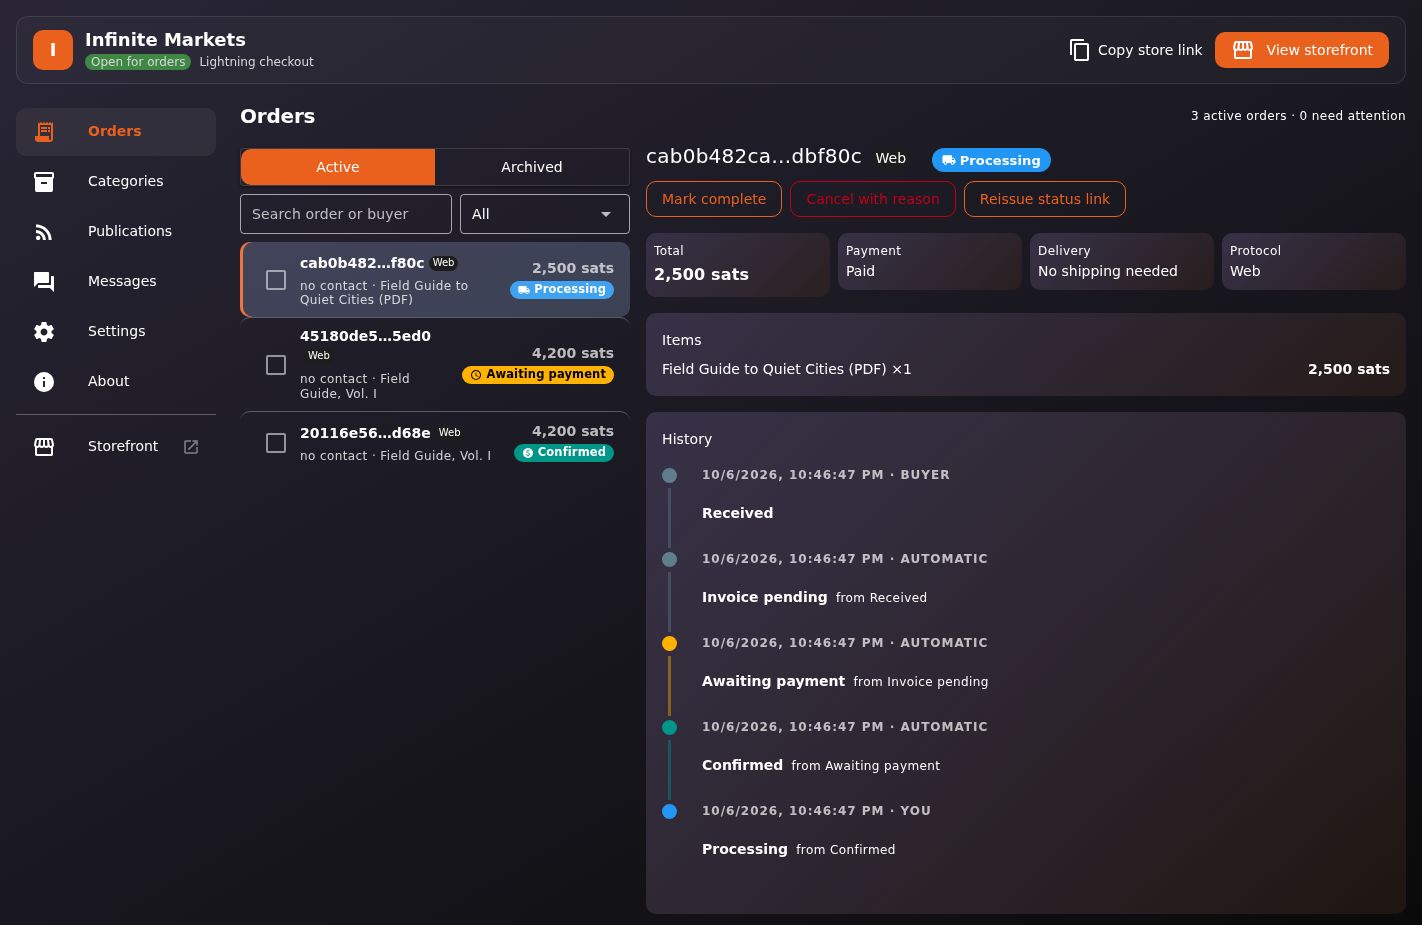Viewport: 1422px width, 925px height.
Task: Tick the checkbox for order 45180de5…5ed0
Action: click(x=276, y=365)
